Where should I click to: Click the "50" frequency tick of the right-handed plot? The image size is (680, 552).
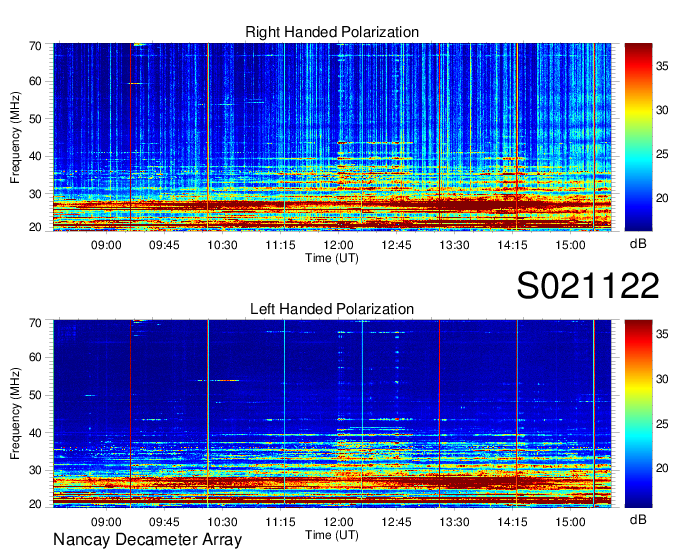click(x=35, y=119)
